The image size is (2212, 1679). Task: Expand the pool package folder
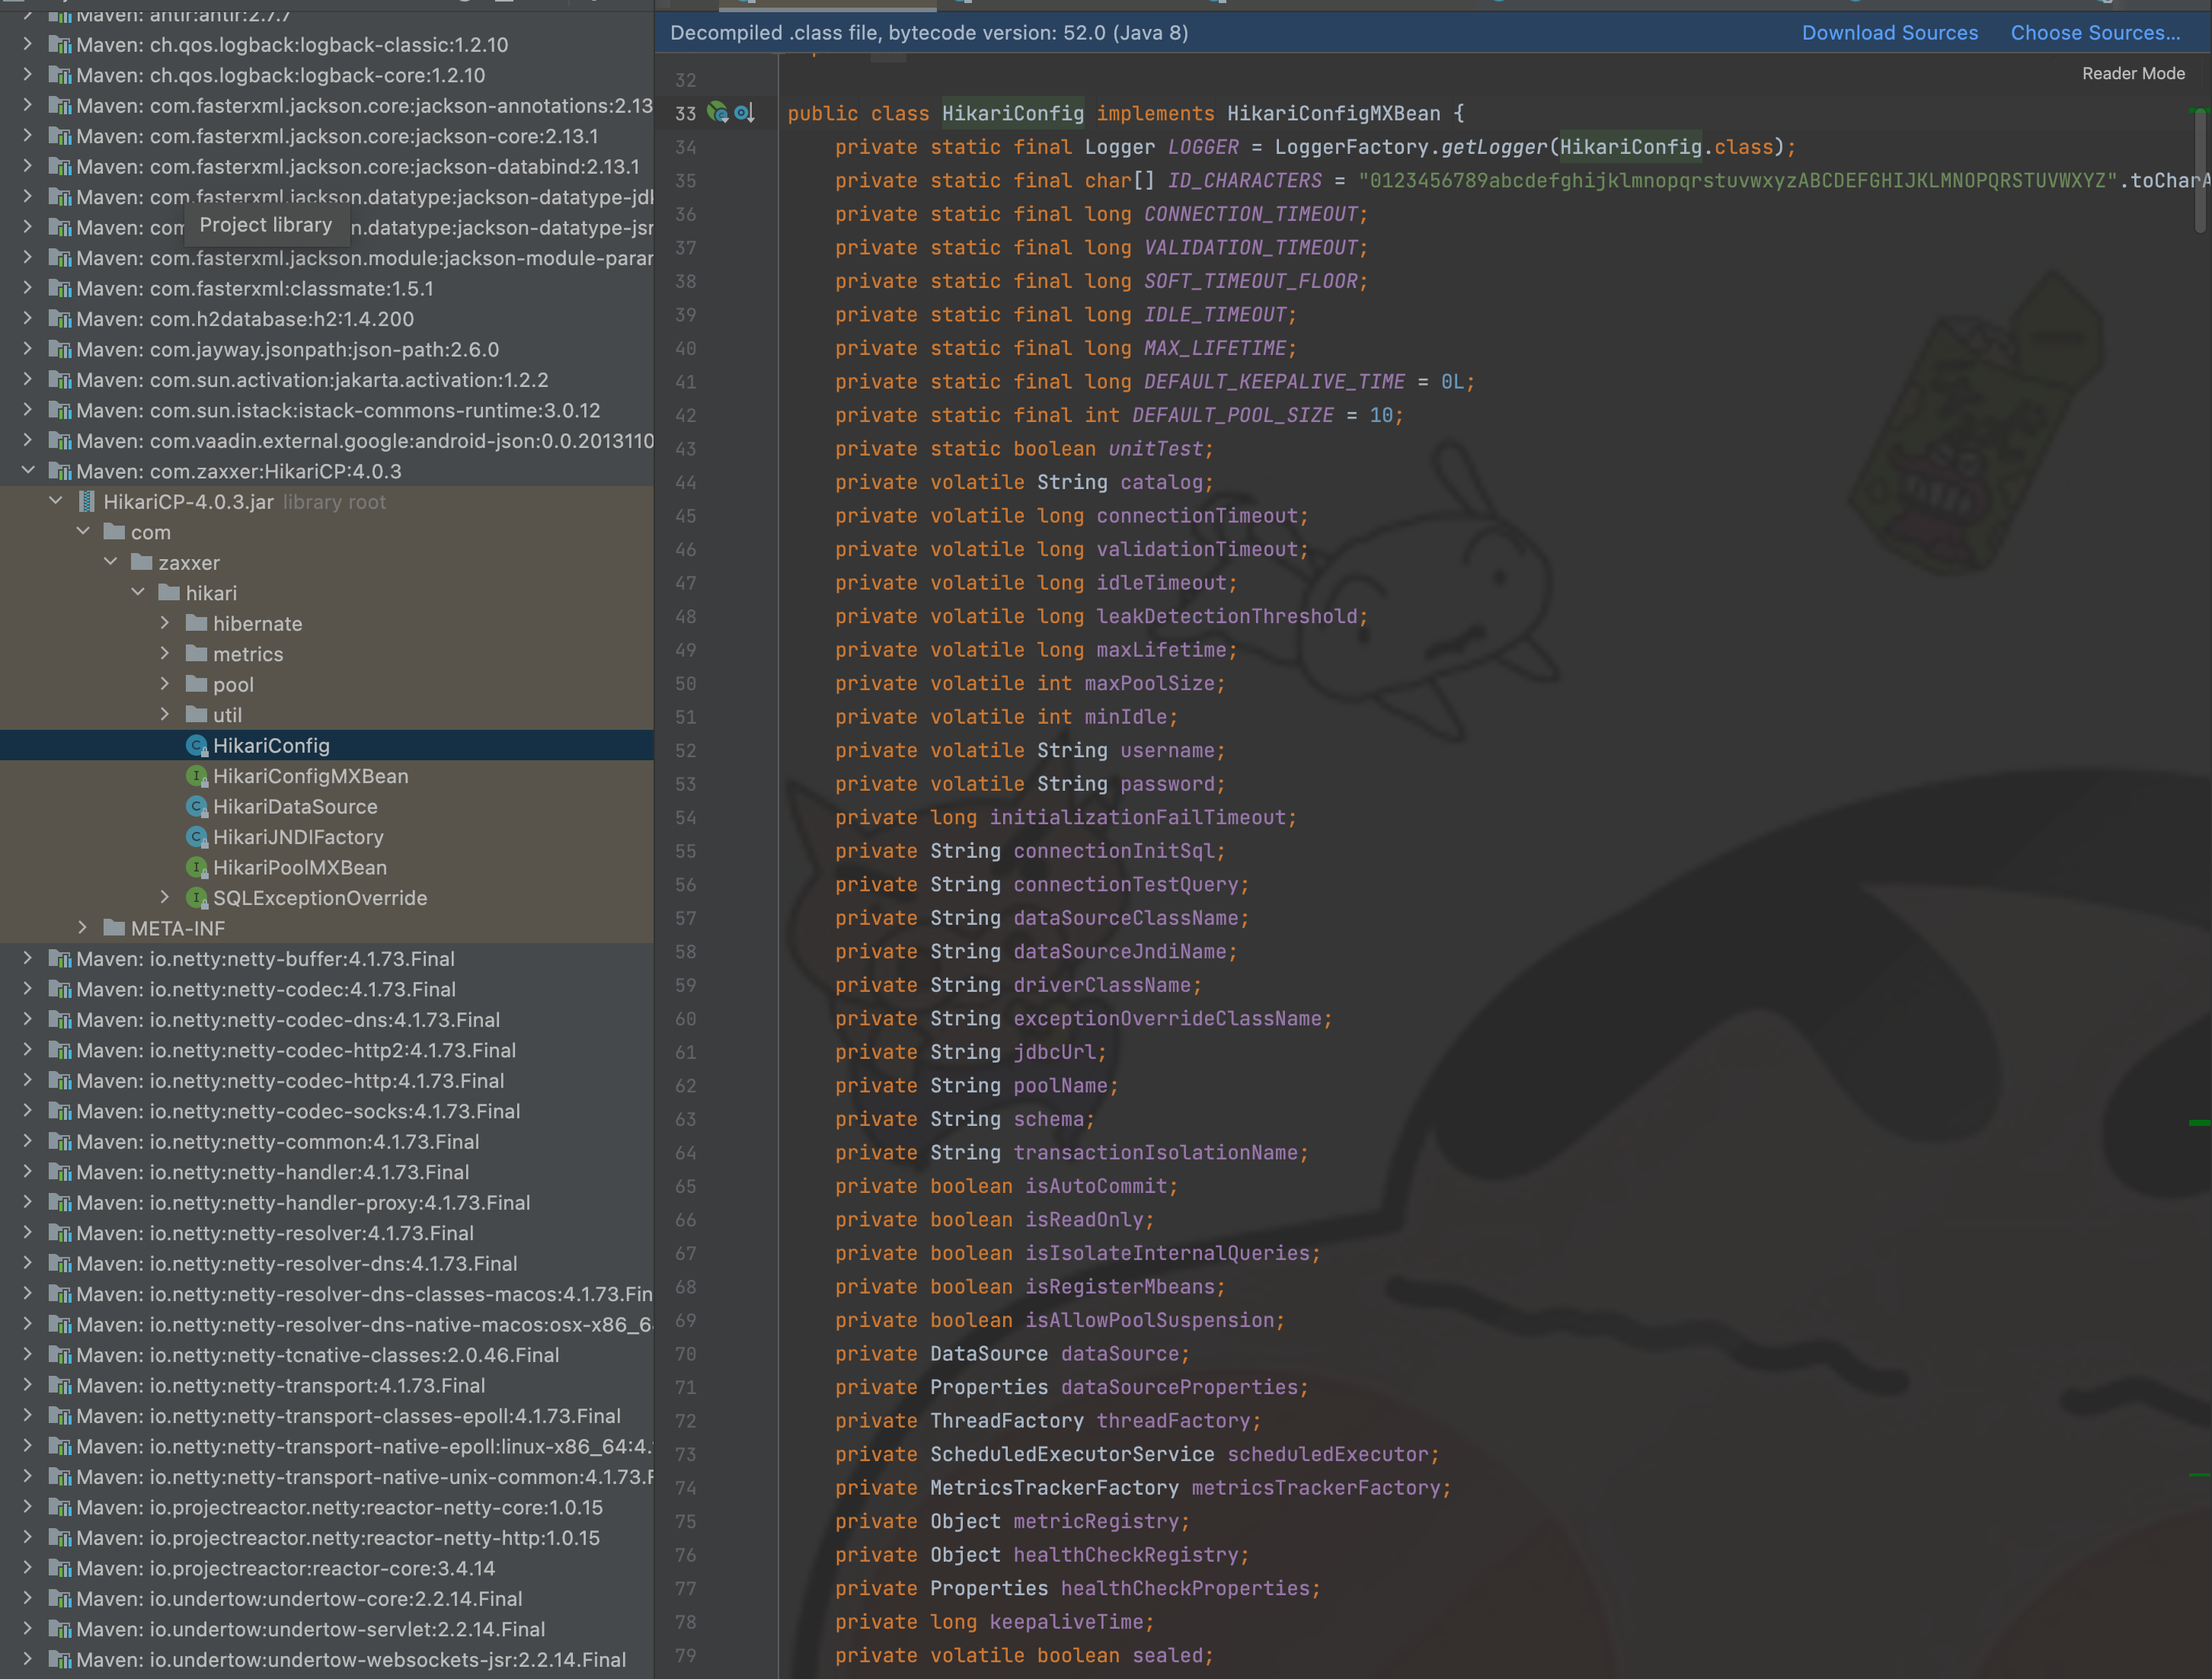click(x=165, y=685)
